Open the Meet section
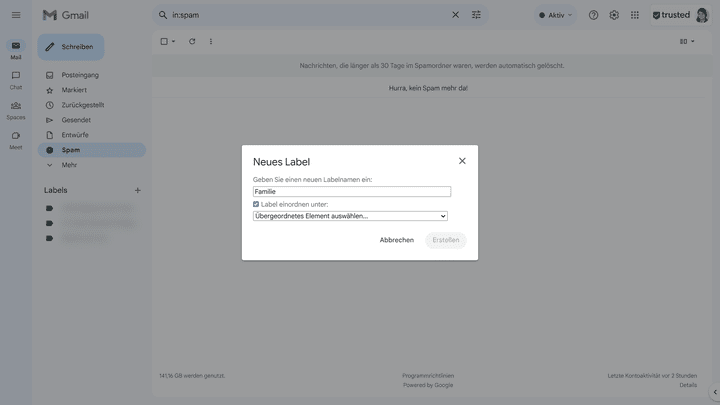 pyautogui.click(x=16, y=140)
